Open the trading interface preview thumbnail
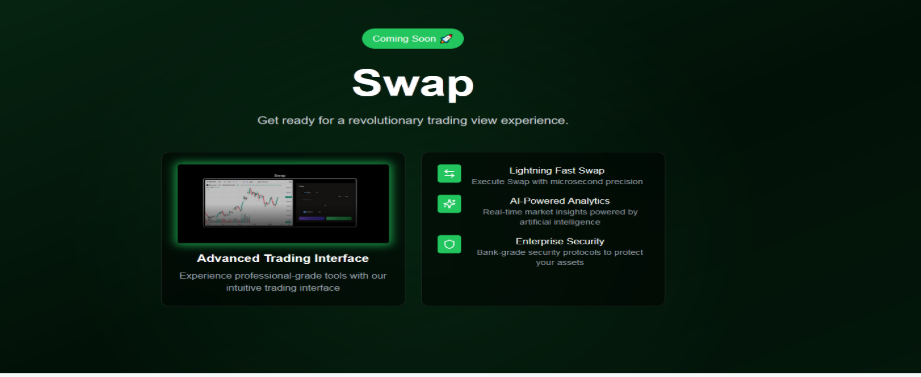 point(283,203)
